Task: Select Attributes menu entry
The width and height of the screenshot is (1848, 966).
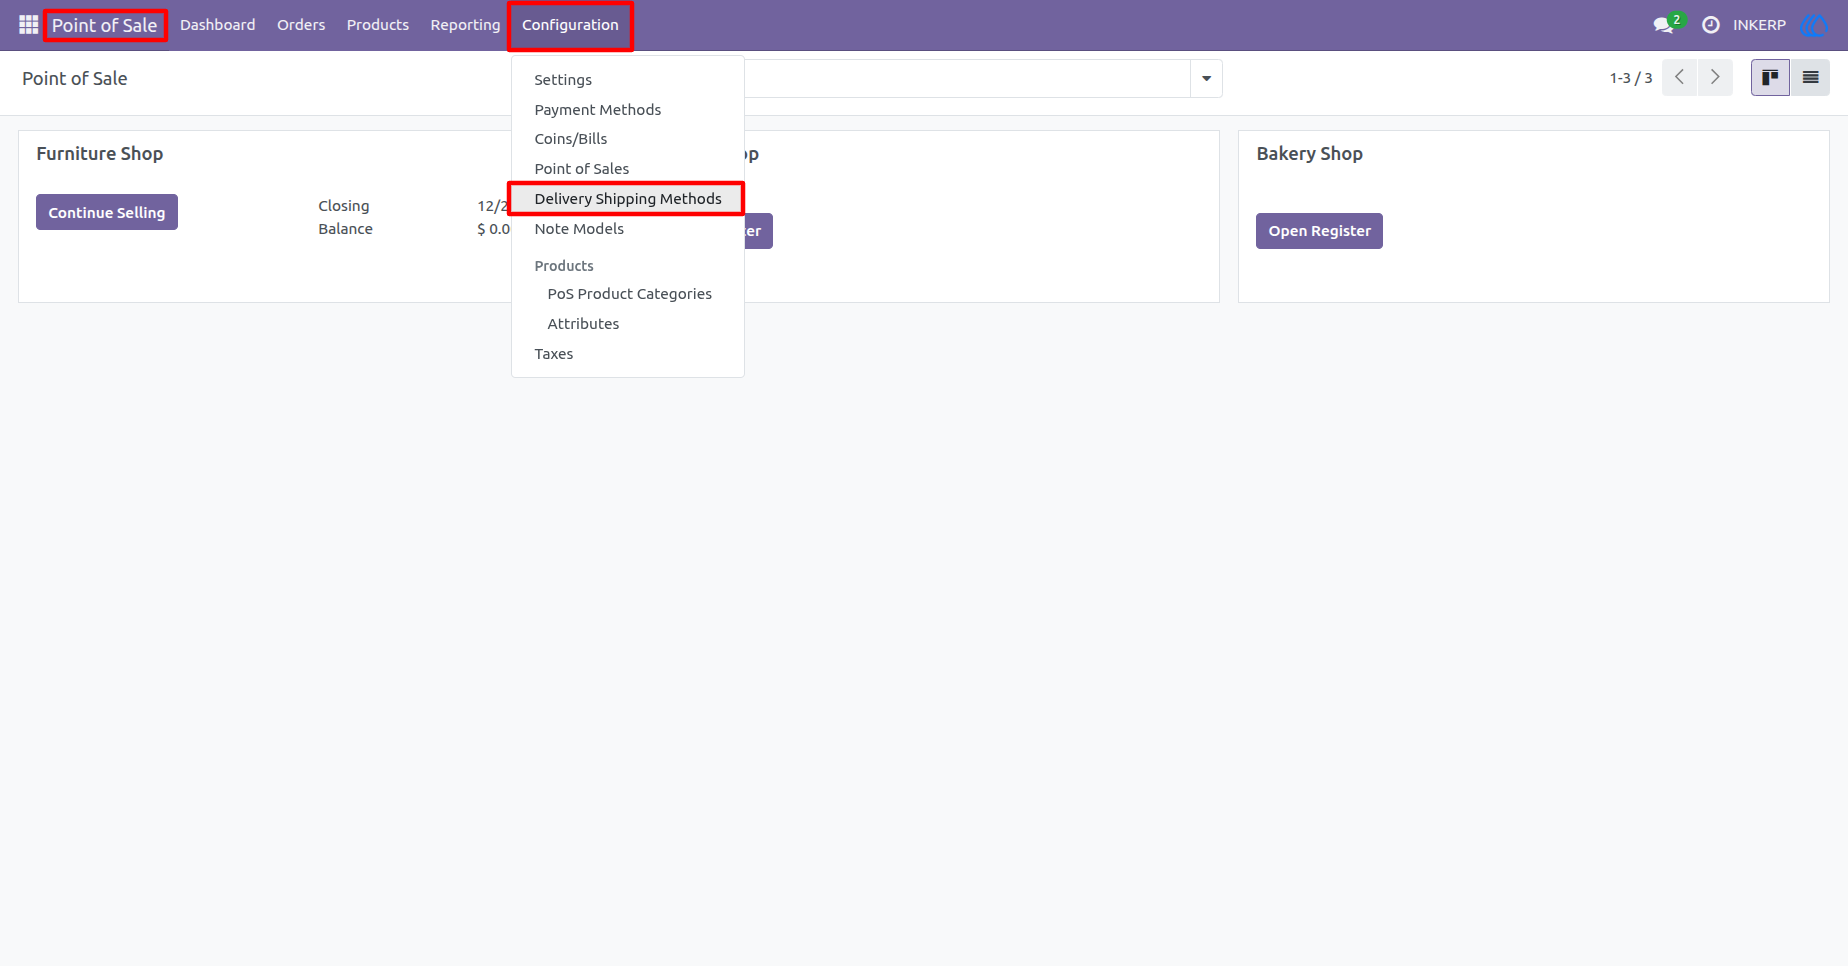Action: pyautogui.click(x=628, y=324)
